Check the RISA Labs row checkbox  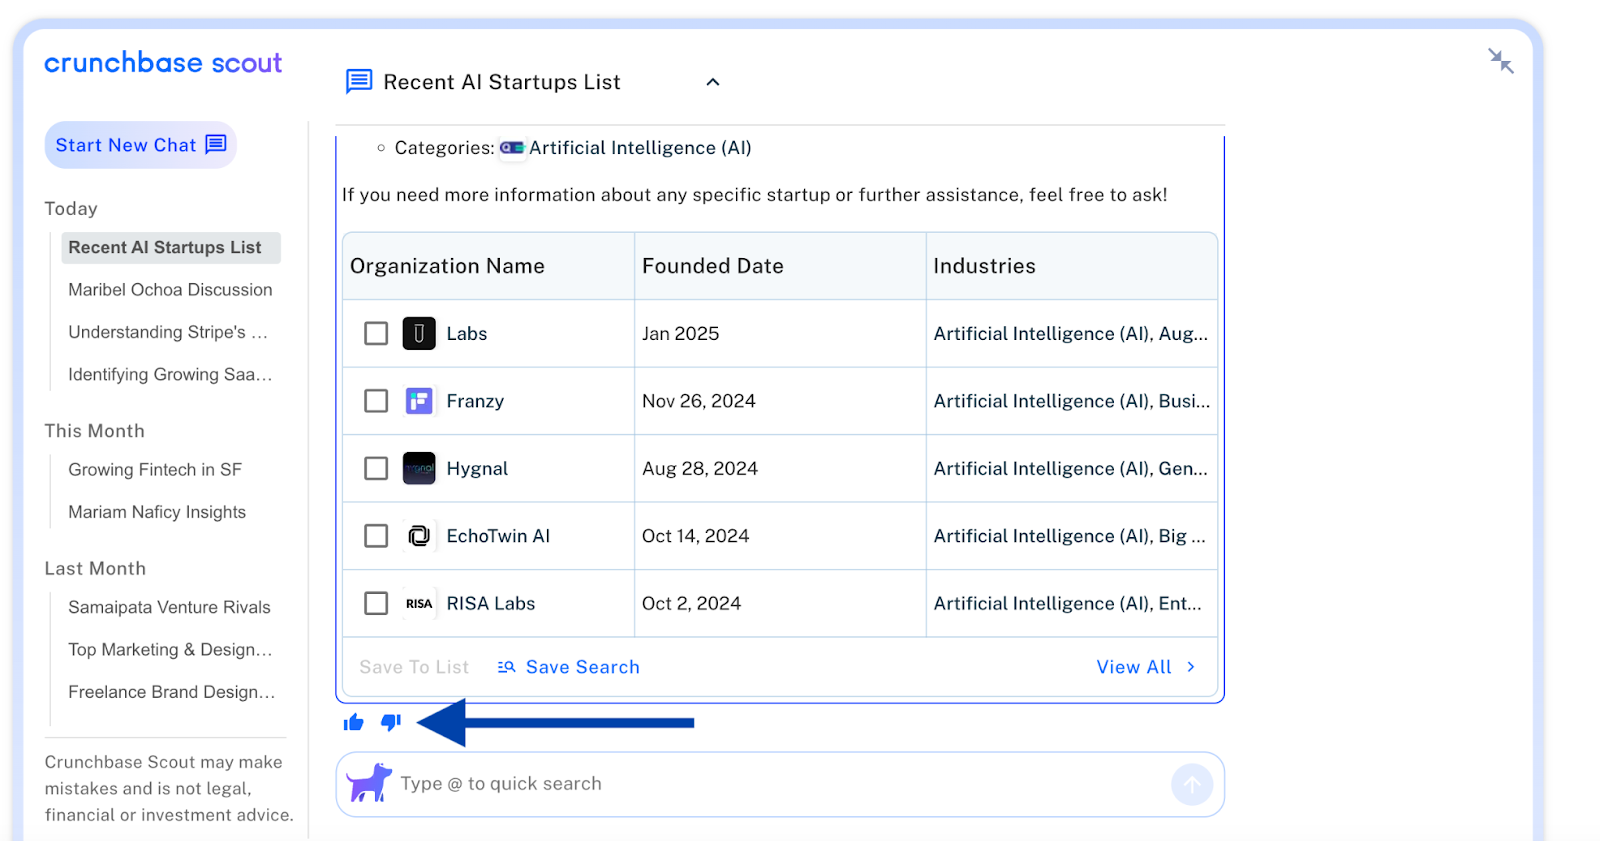click(x=376, y=603)
